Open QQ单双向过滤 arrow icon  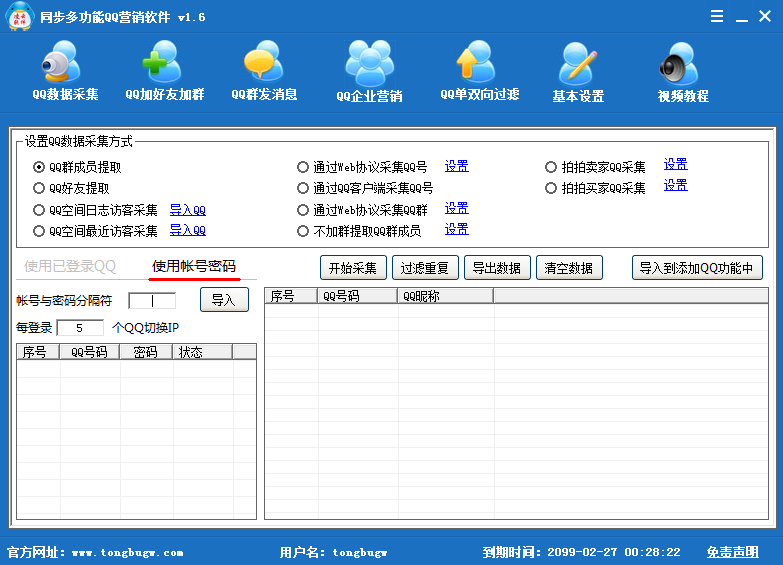pyautogui.click(x=479, y=66)
